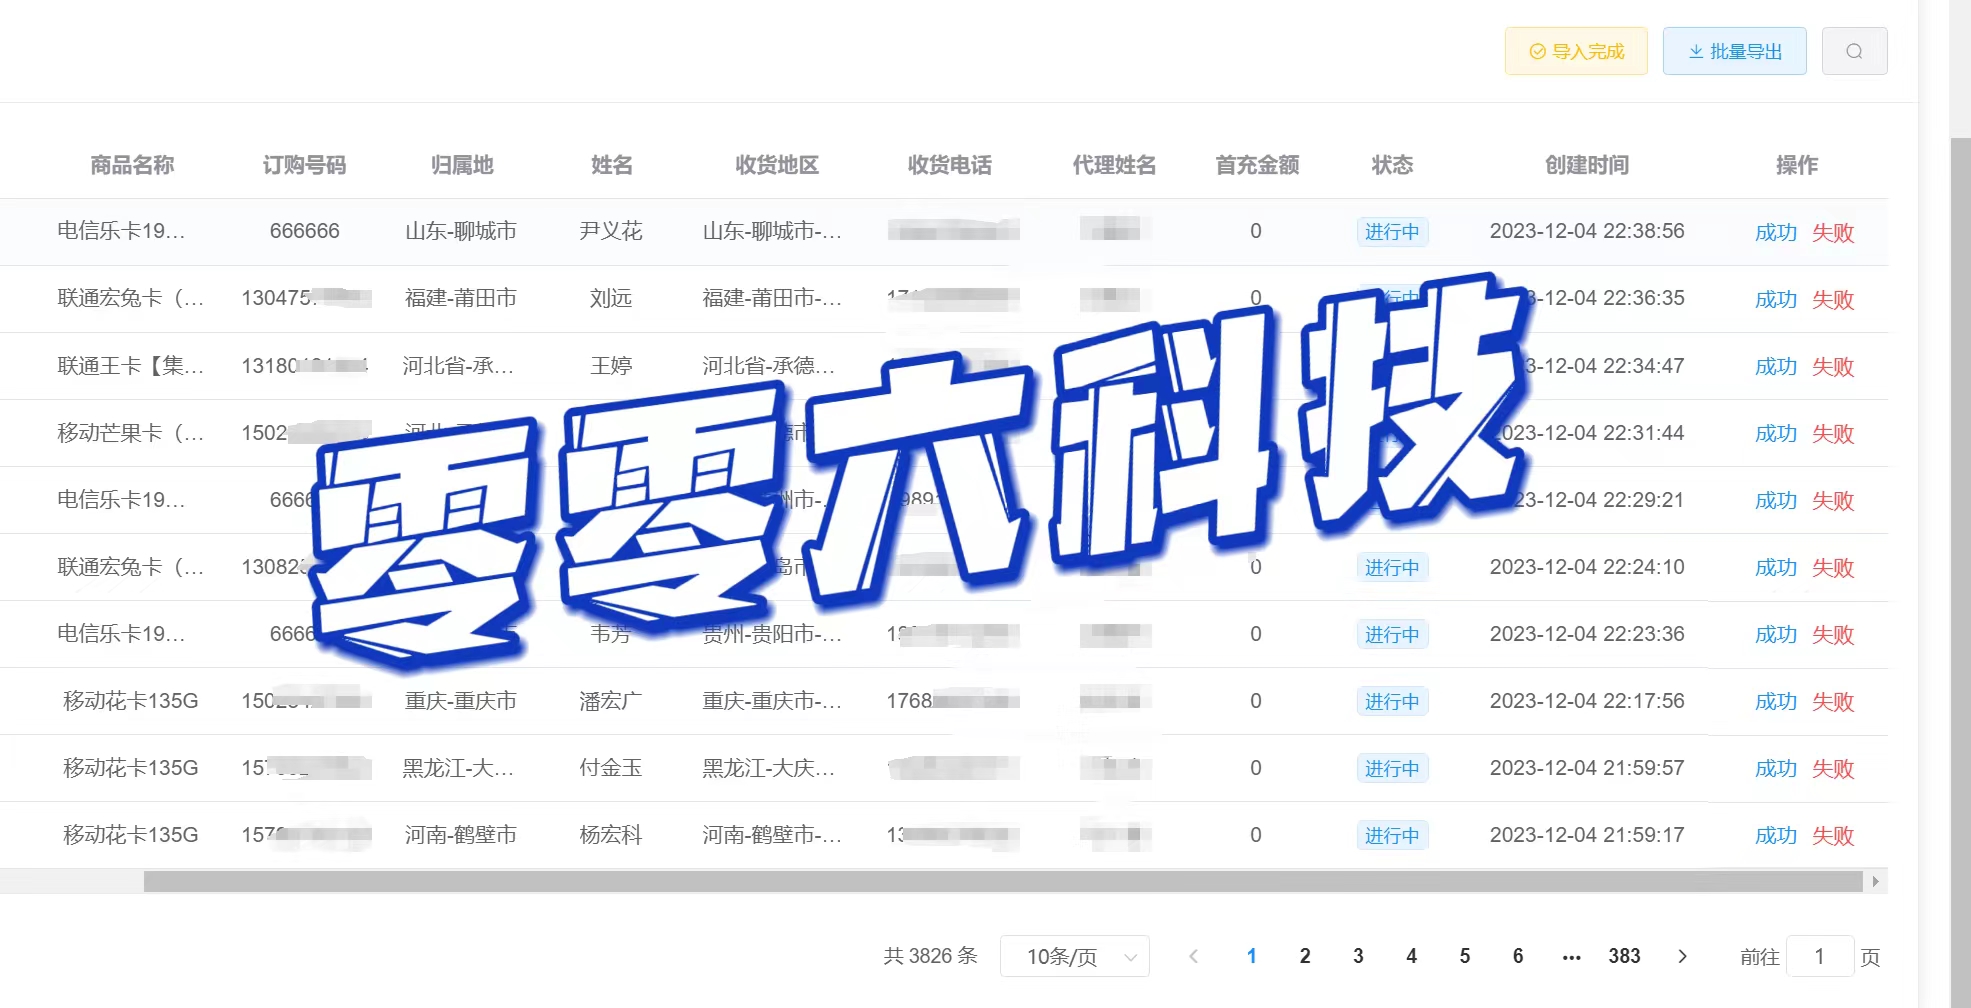Screen dimensions: 1971x1008
Task: Mark the 韦芳 order as 成功
Action: pos(1776,634)
